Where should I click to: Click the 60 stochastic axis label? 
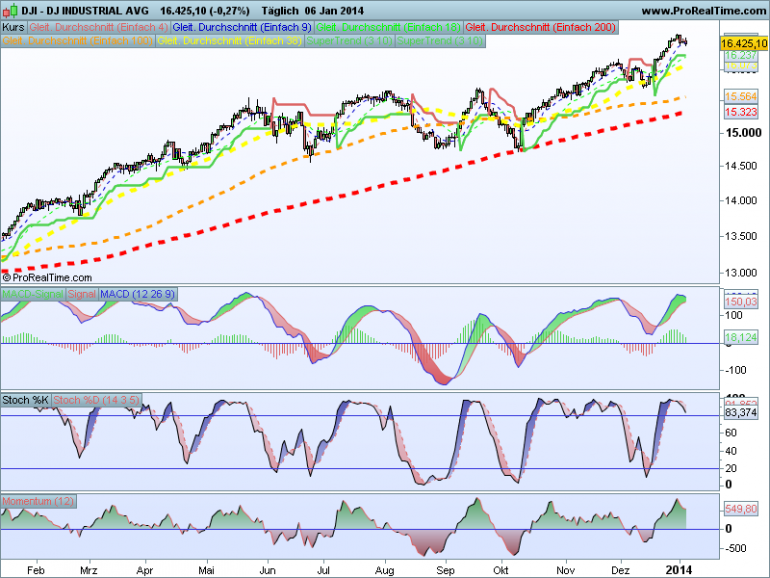731,433
